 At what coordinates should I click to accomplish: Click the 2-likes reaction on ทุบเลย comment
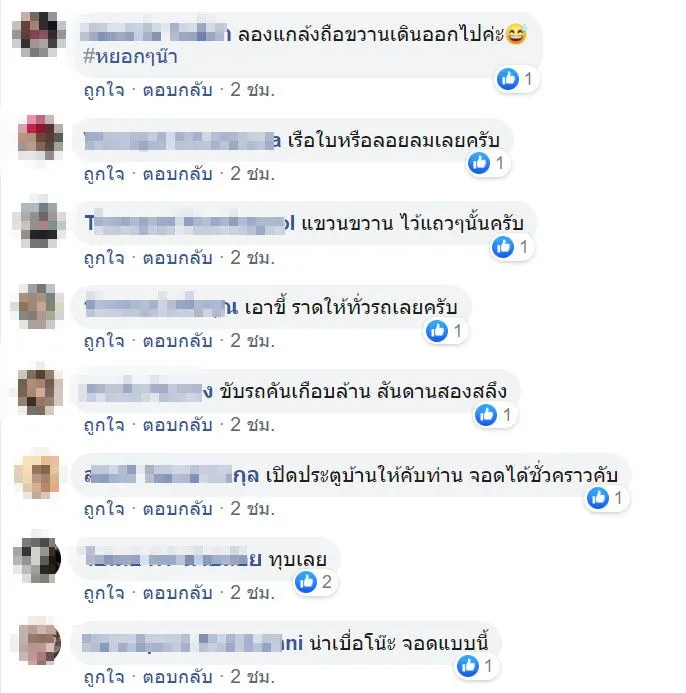316,582
